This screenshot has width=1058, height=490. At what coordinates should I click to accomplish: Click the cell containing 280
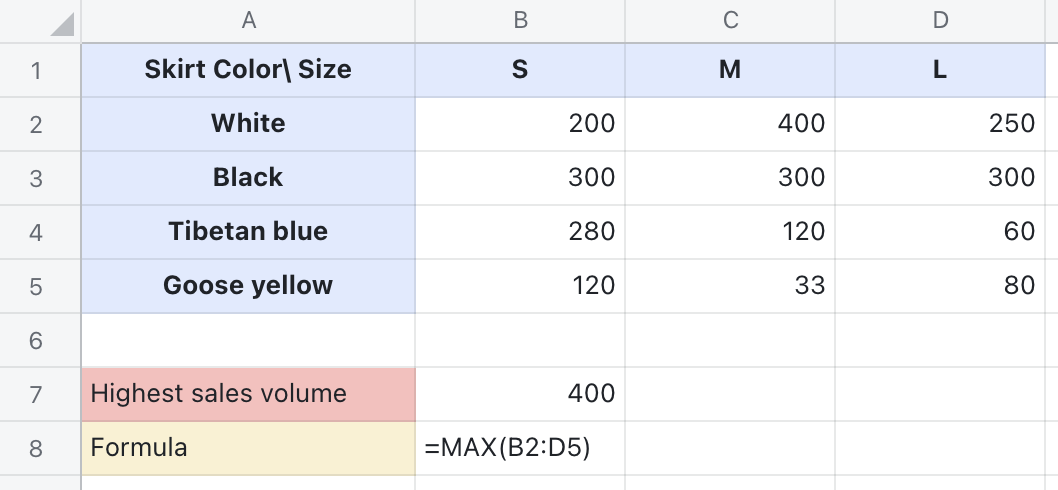point(520,232)
